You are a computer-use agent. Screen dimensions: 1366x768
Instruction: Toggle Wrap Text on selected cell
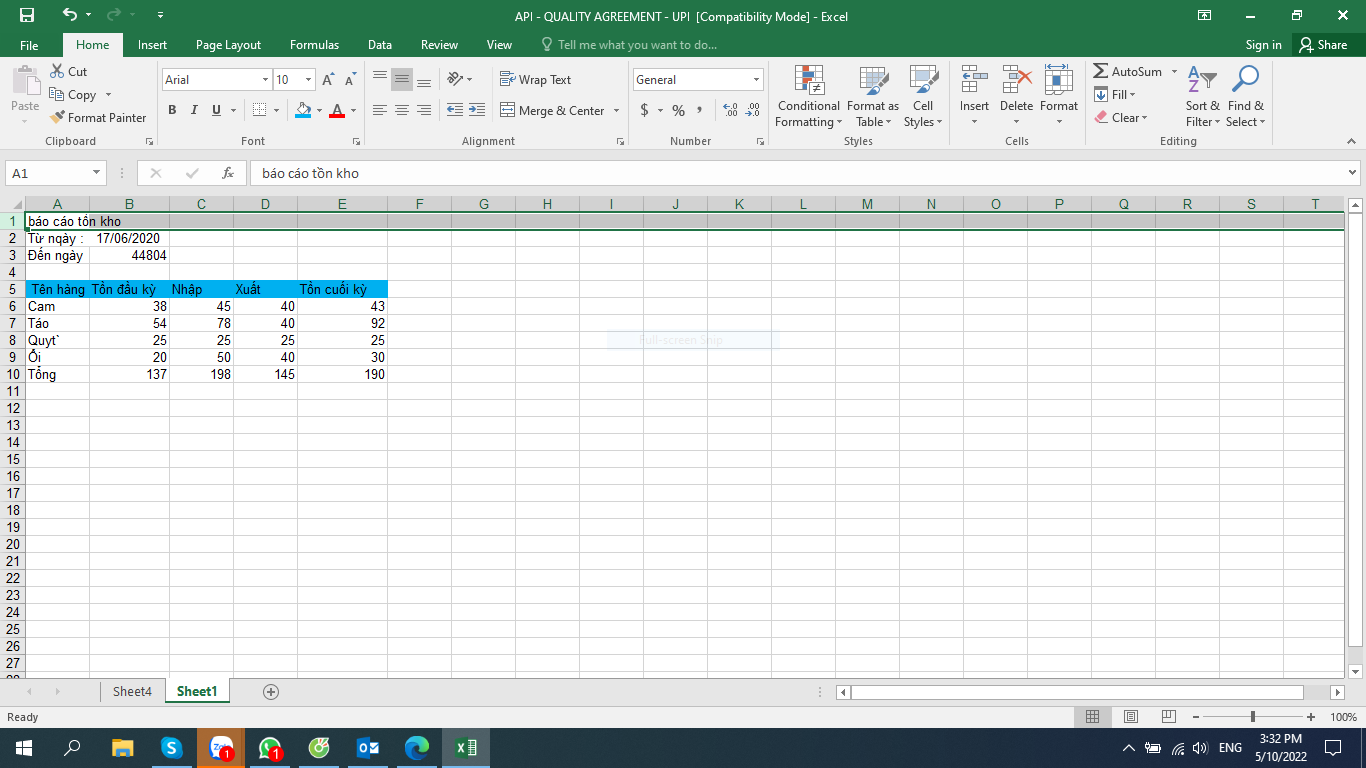click(x=535, y=80)
